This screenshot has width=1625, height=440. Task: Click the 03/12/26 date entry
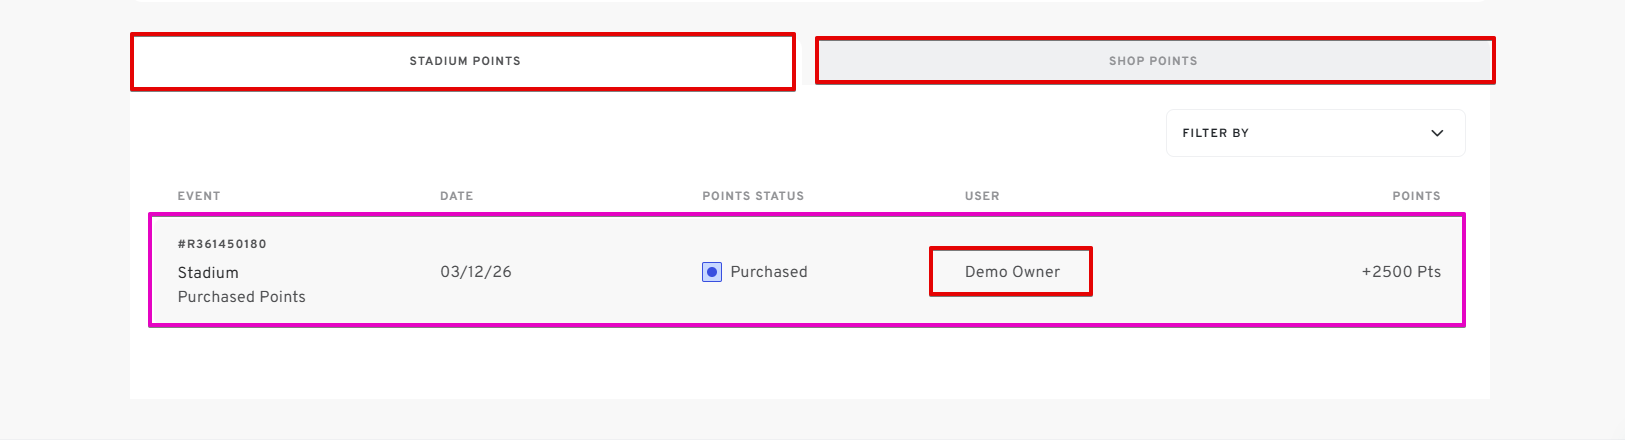coord(476,272)
